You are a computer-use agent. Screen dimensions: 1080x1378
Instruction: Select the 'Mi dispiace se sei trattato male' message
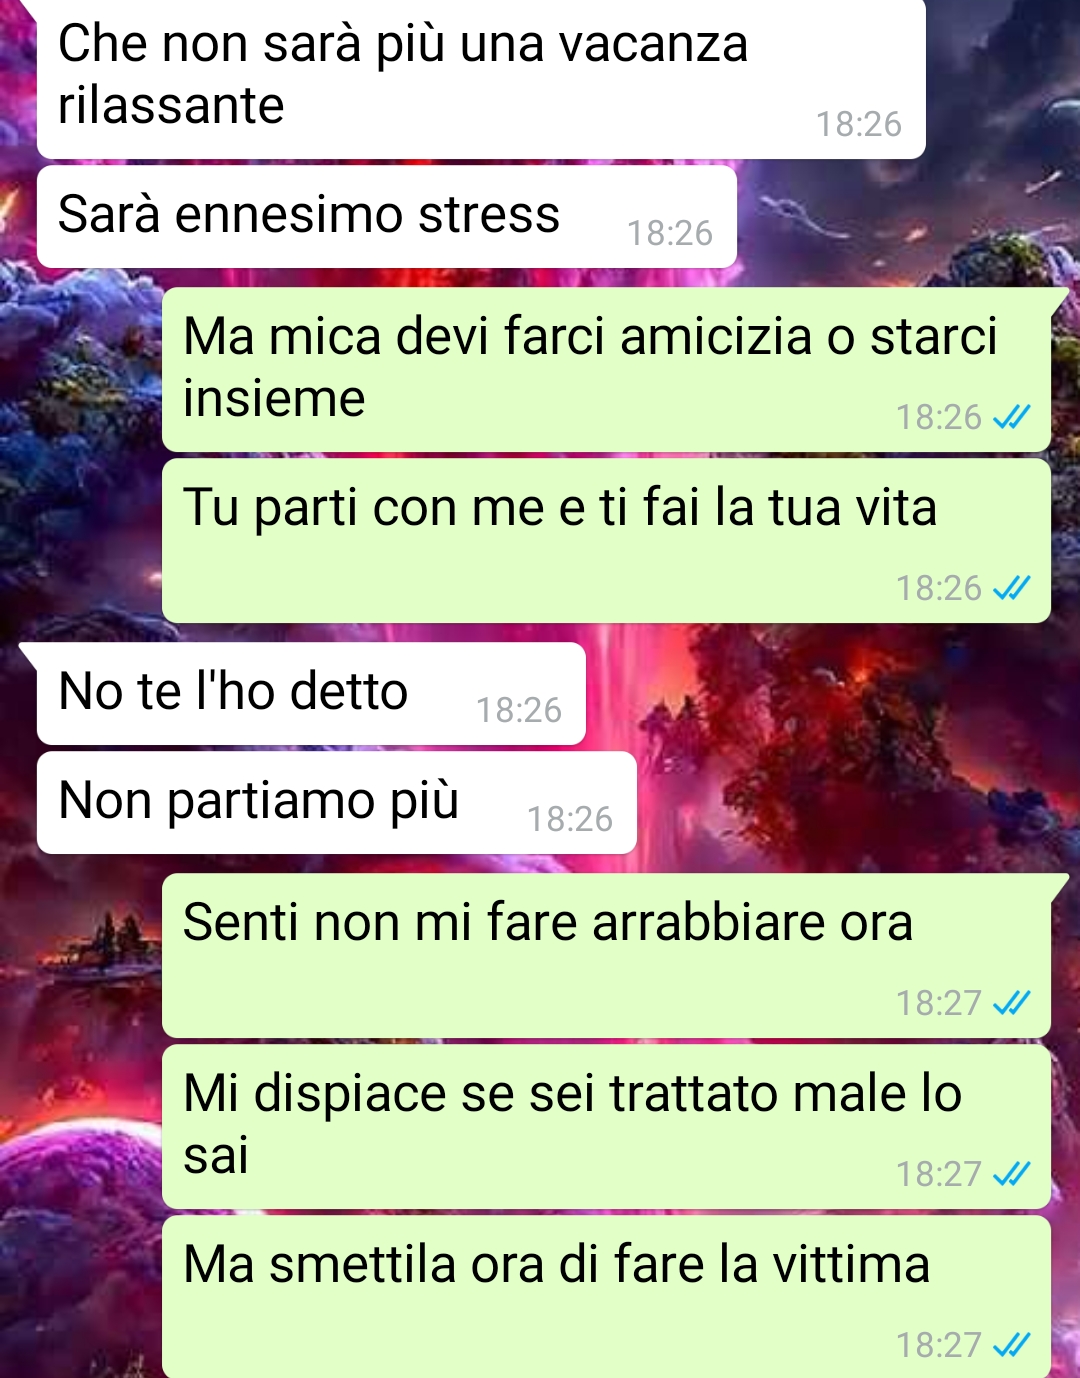(606, 1127)
